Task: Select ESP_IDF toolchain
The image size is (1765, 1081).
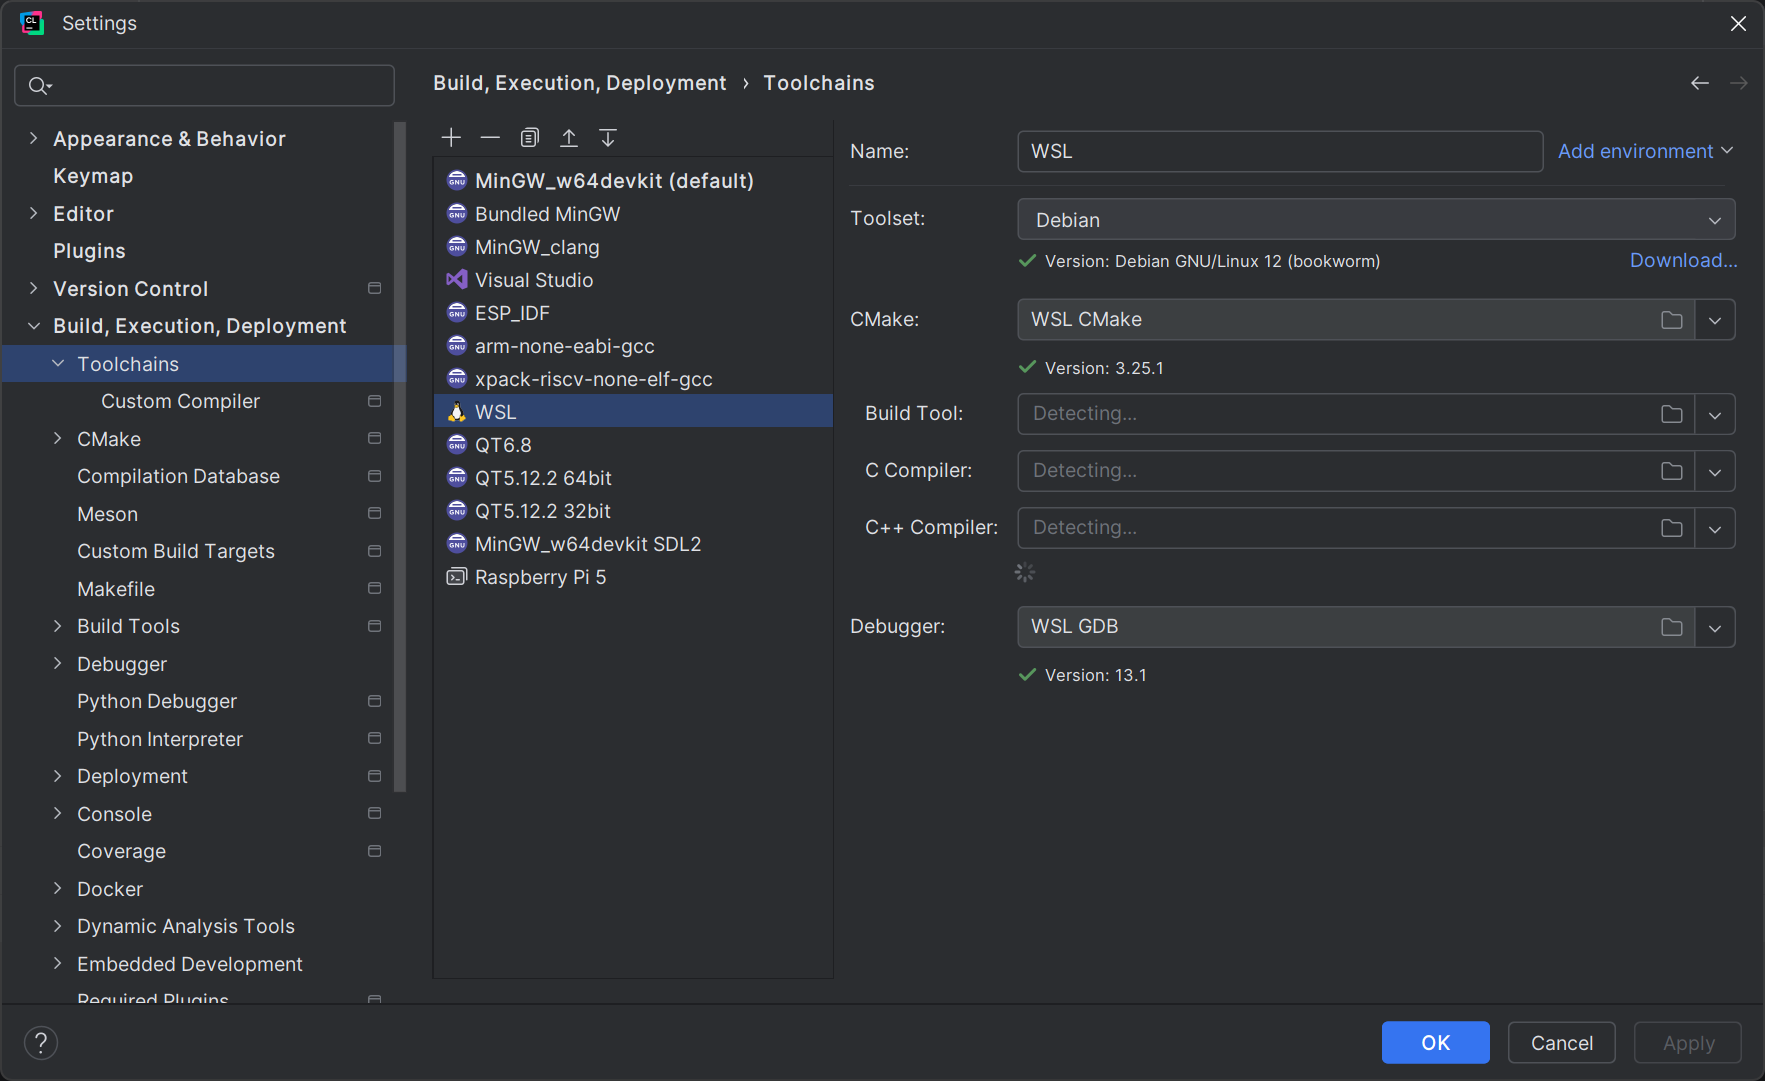Action: (633, 313)
